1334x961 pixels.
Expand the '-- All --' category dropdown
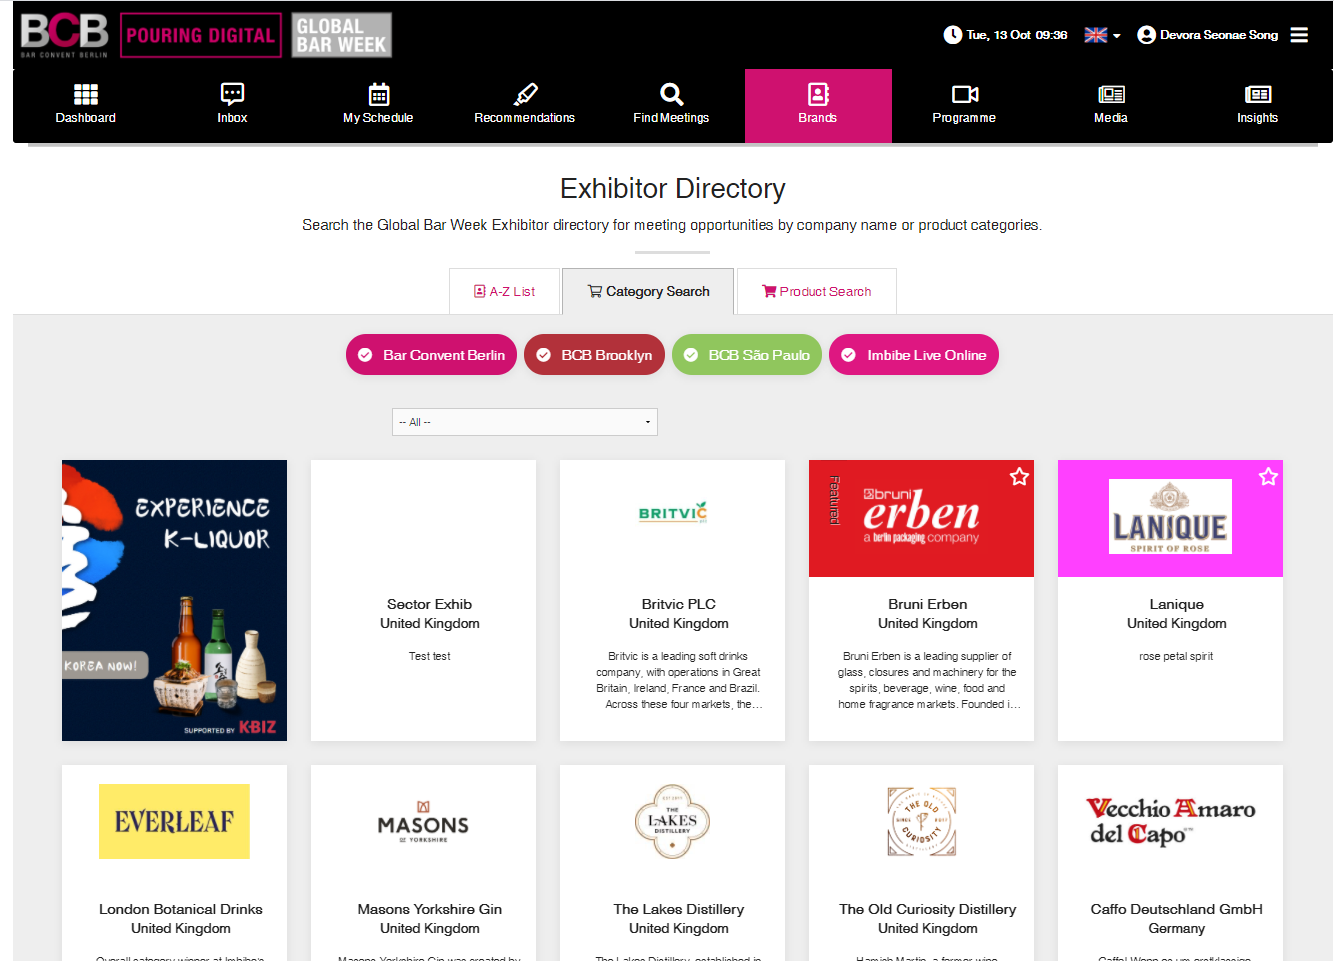pyautogui.click(x=525, y=422)
